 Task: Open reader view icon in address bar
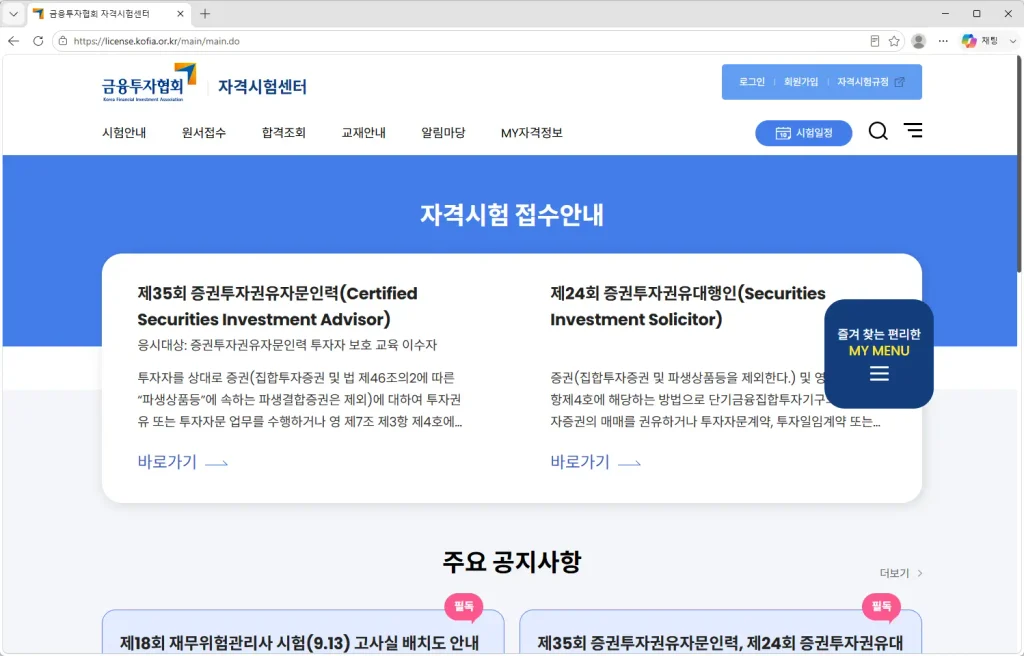[874, 41]
